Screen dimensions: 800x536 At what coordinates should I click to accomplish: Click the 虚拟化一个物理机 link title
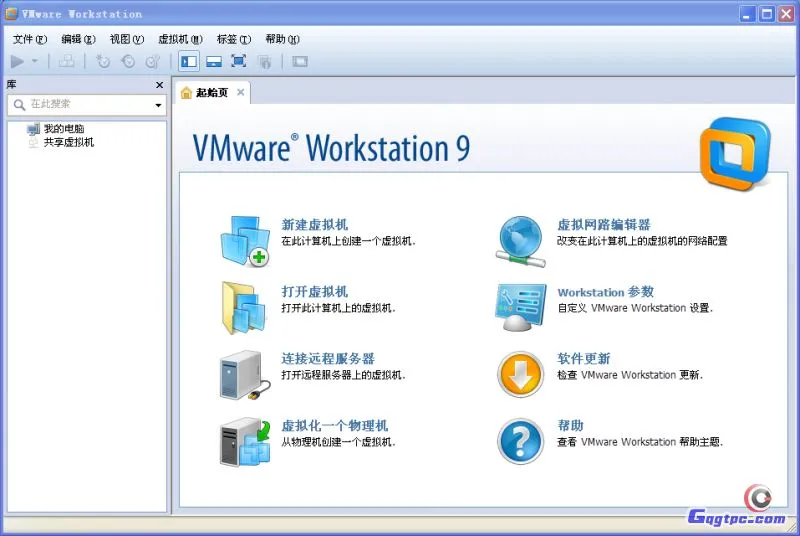click(335, 425)
